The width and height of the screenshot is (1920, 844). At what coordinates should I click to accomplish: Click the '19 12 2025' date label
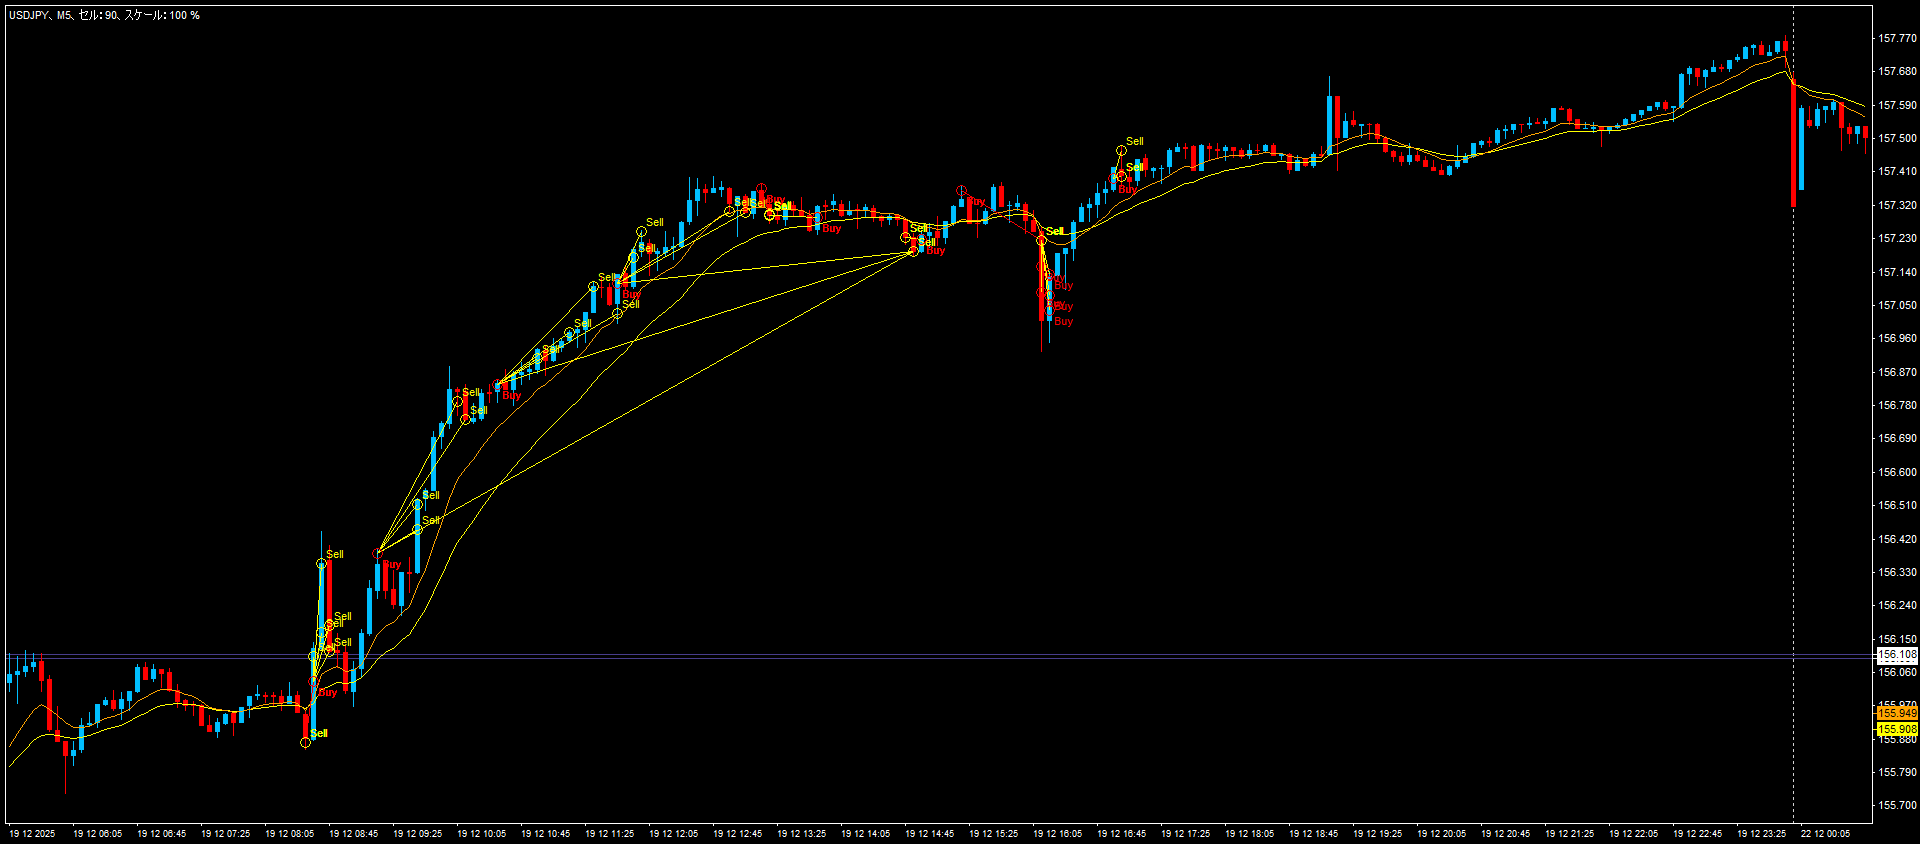32,833
